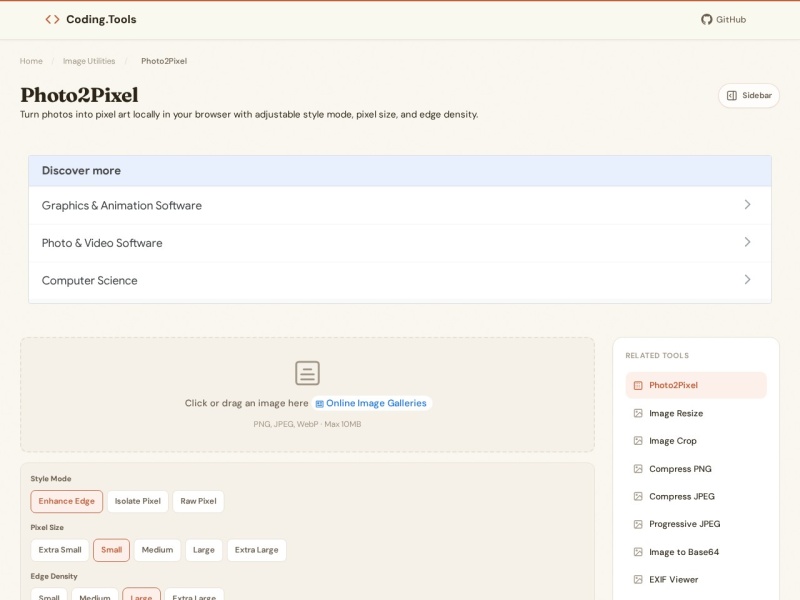Expand chevron for Photo & Video Software
800x600 pixels.
pos(747,242)
